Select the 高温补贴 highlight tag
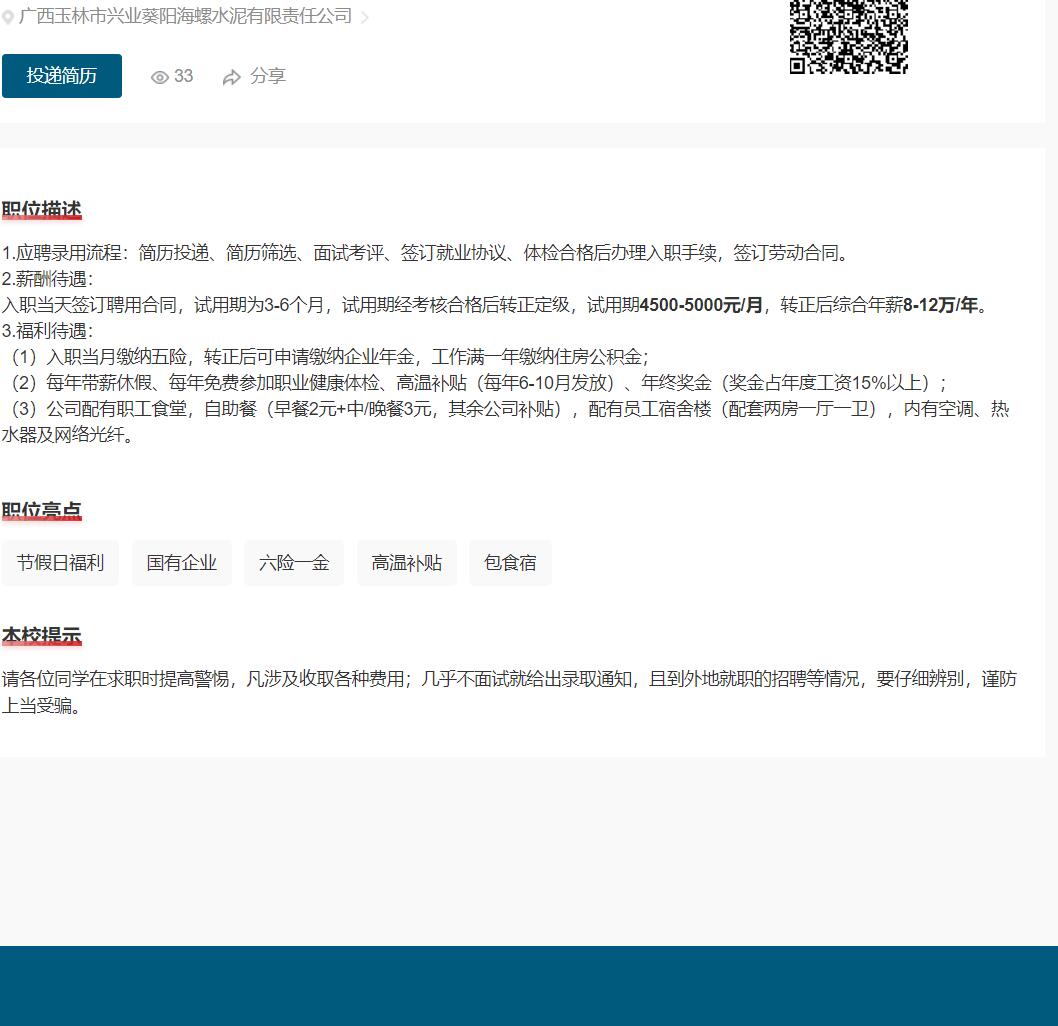Screen dimensions: 1058x1026 point(407,563)
